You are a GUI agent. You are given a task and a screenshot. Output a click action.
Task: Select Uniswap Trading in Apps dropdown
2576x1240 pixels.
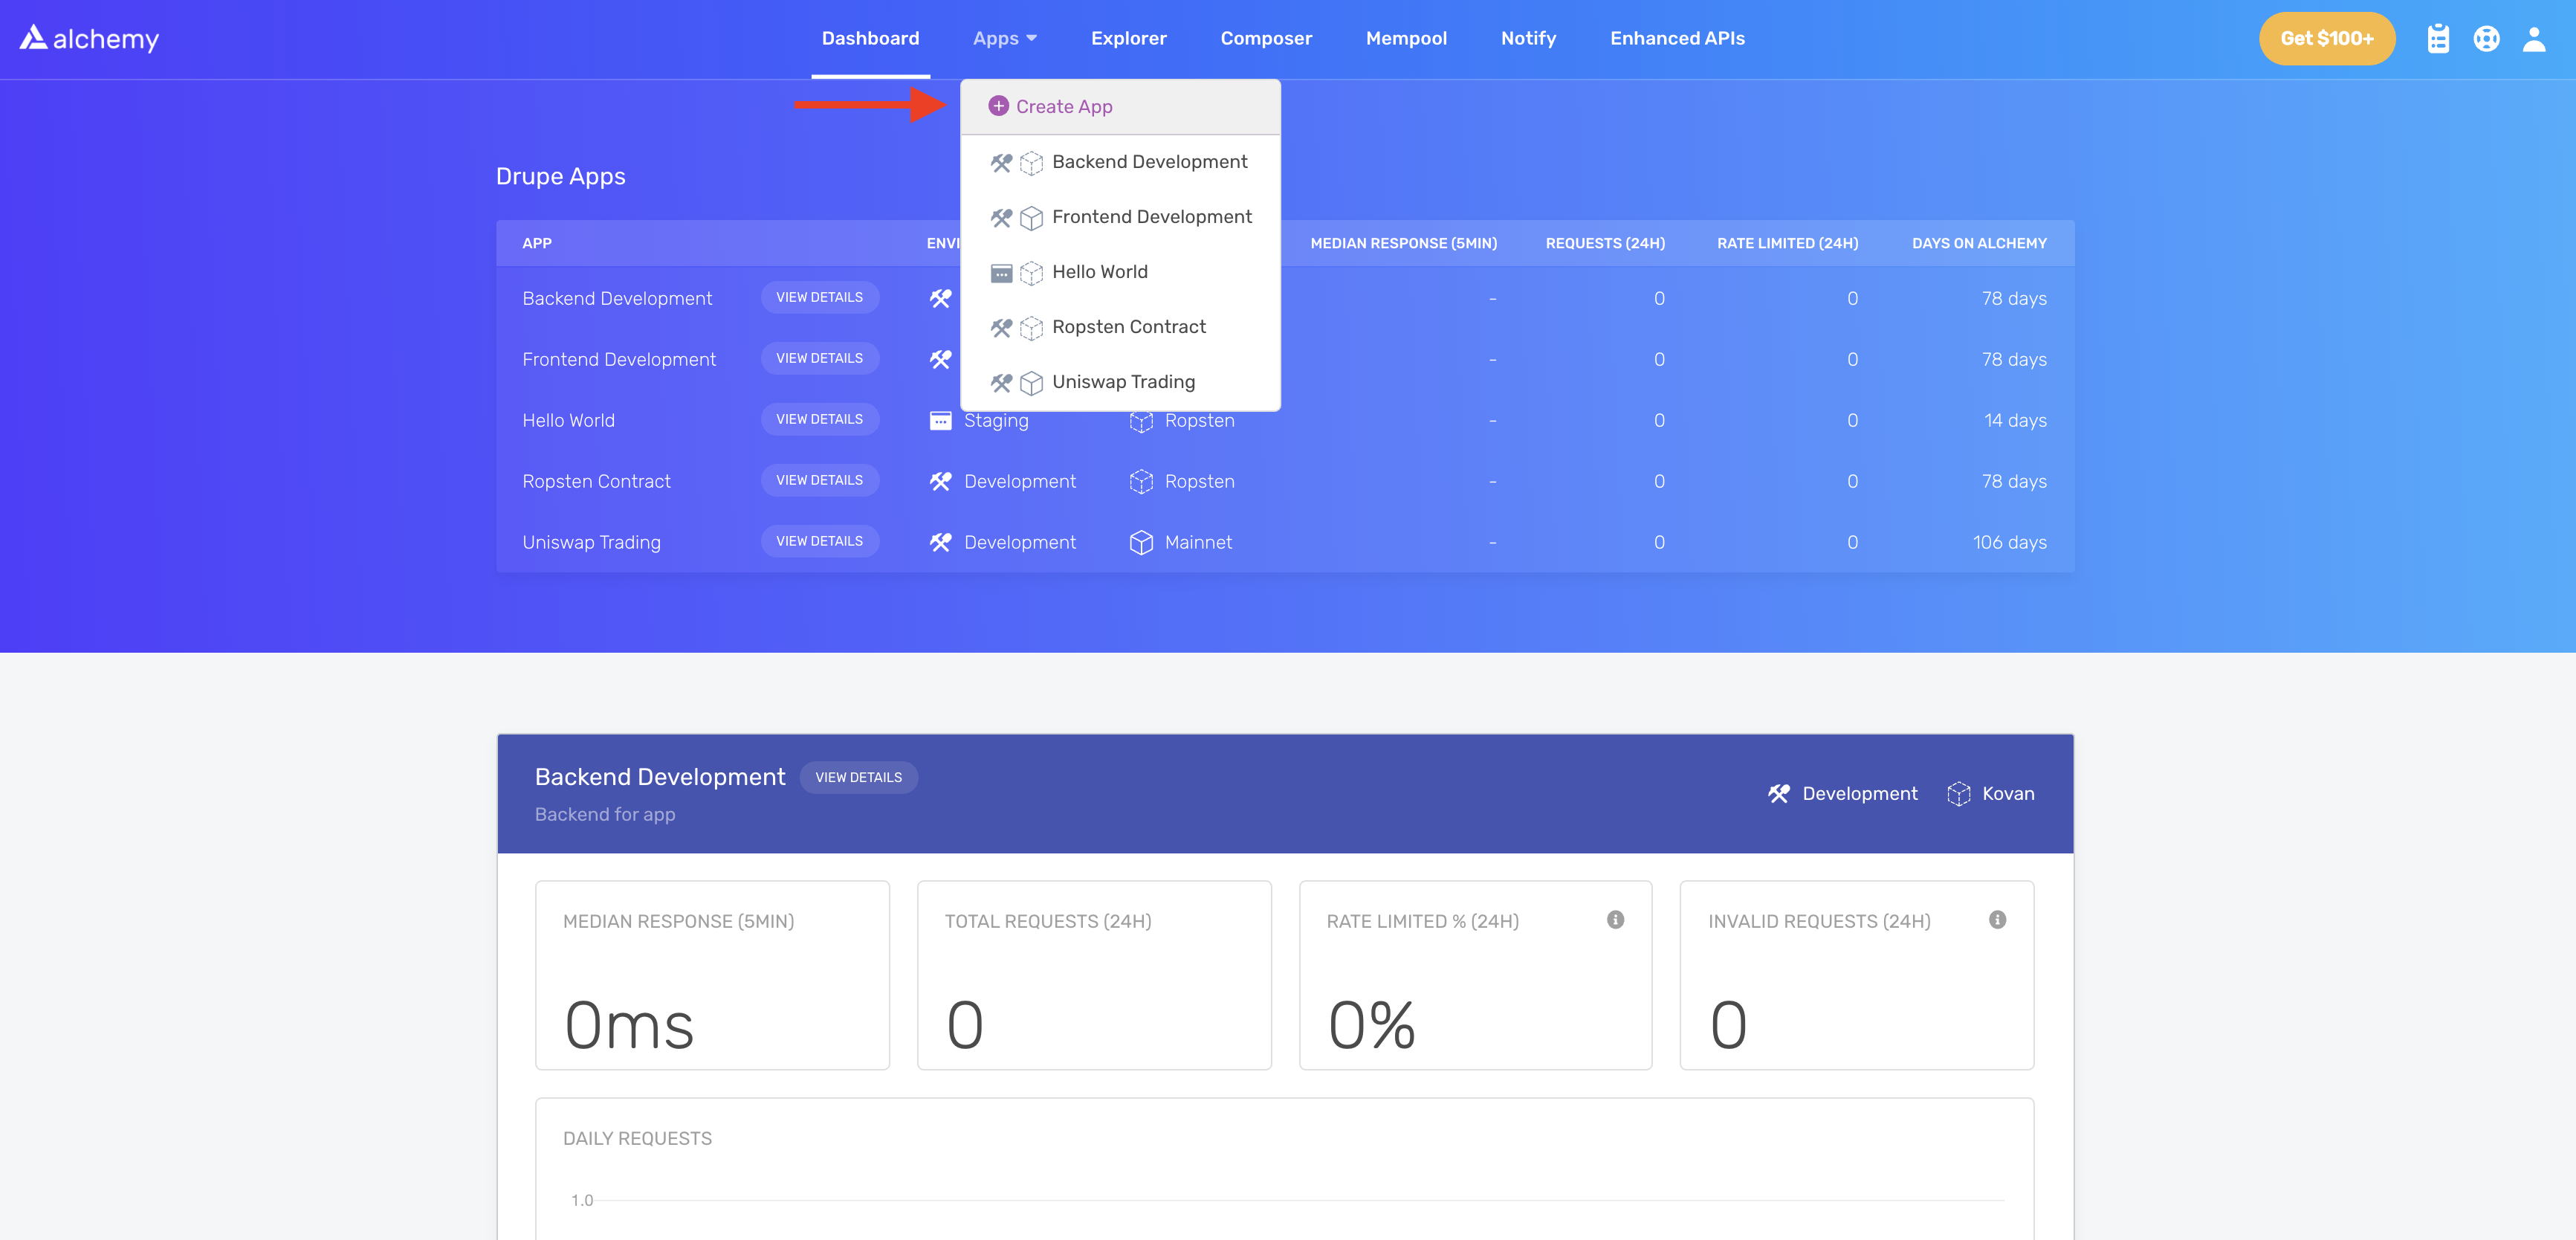pyautogui.click(x=1120, y=382)
